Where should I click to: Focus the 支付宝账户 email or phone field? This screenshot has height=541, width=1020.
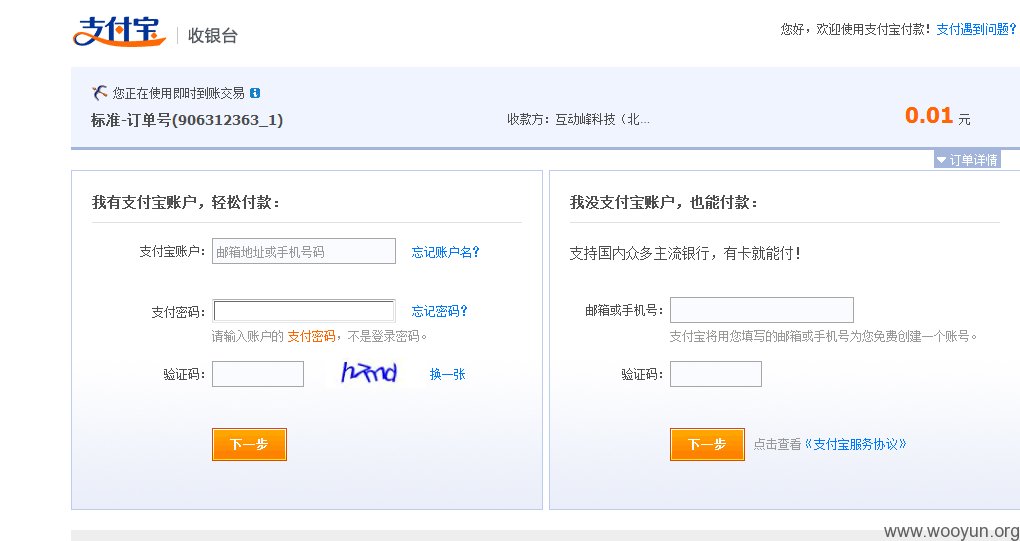[304, 251]
